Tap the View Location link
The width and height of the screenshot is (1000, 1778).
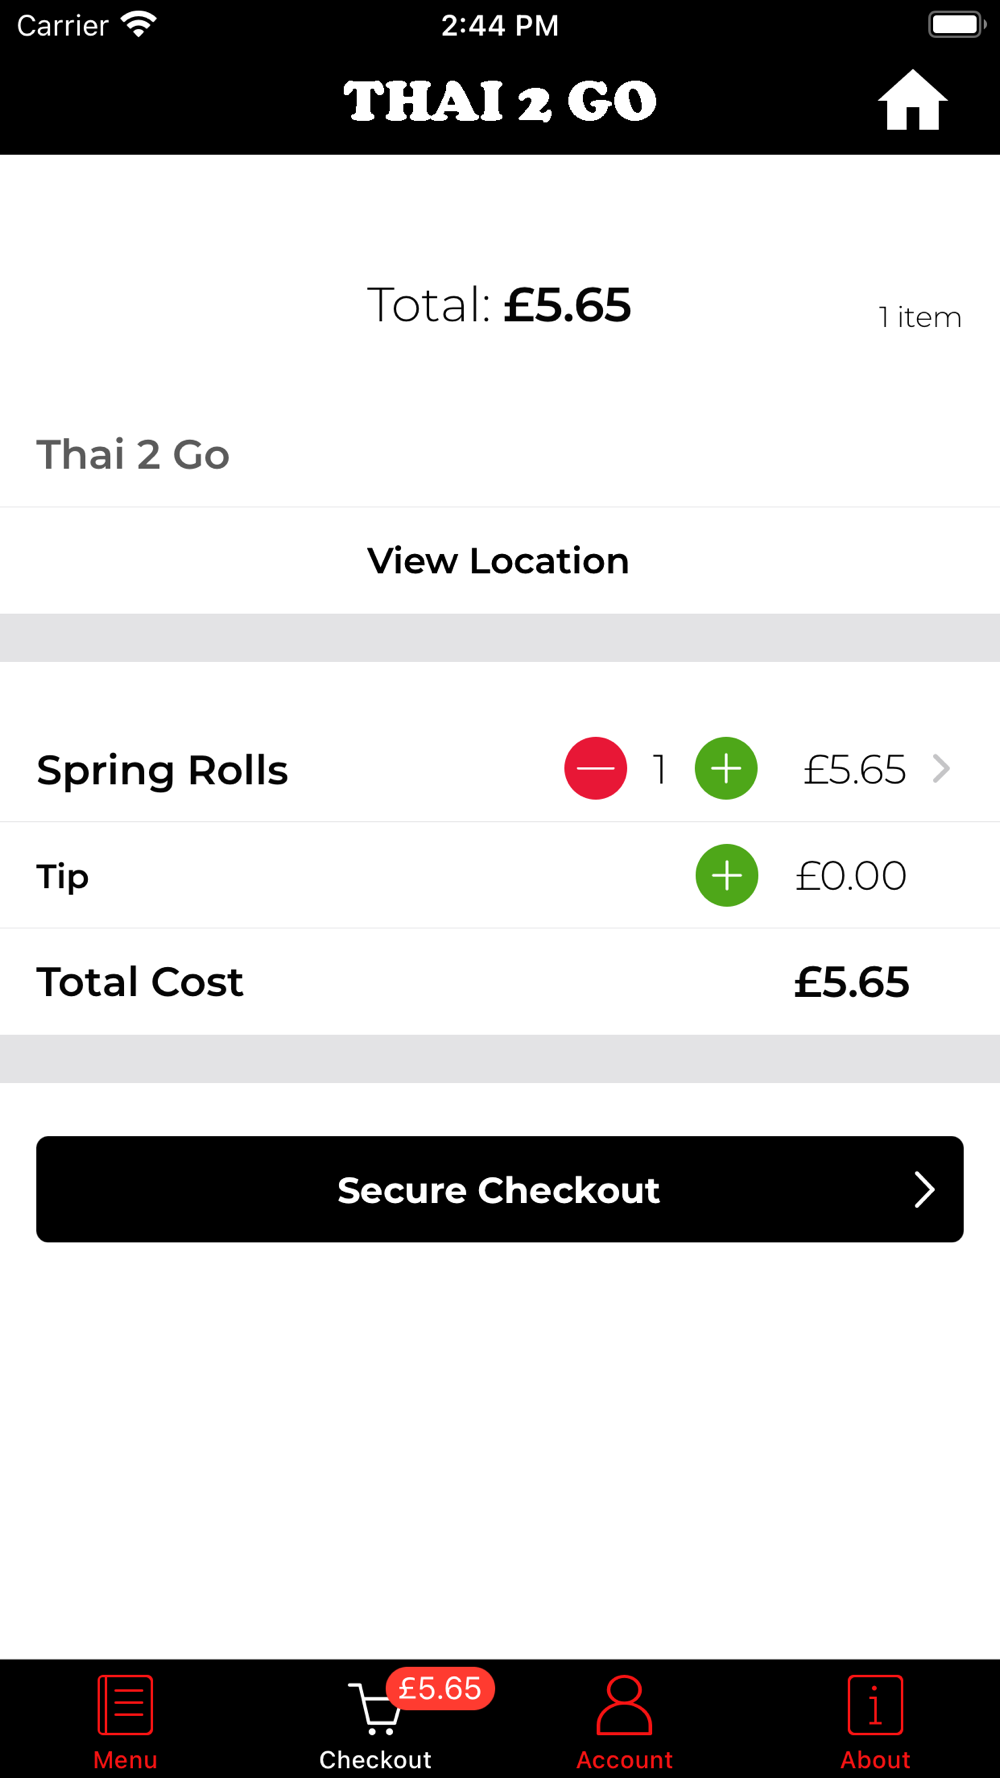pos(498,561)
